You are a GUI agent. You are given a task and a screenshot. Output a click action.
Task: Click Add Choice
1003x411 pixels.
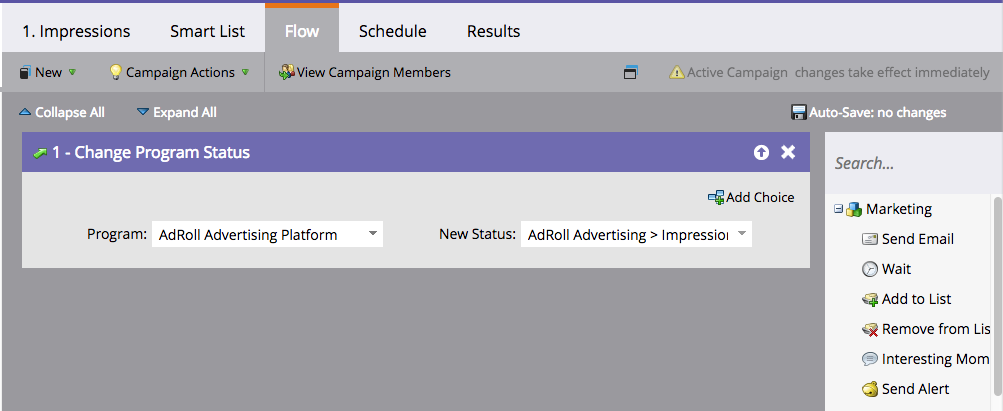pyautogui.click(x=751, y=198)
